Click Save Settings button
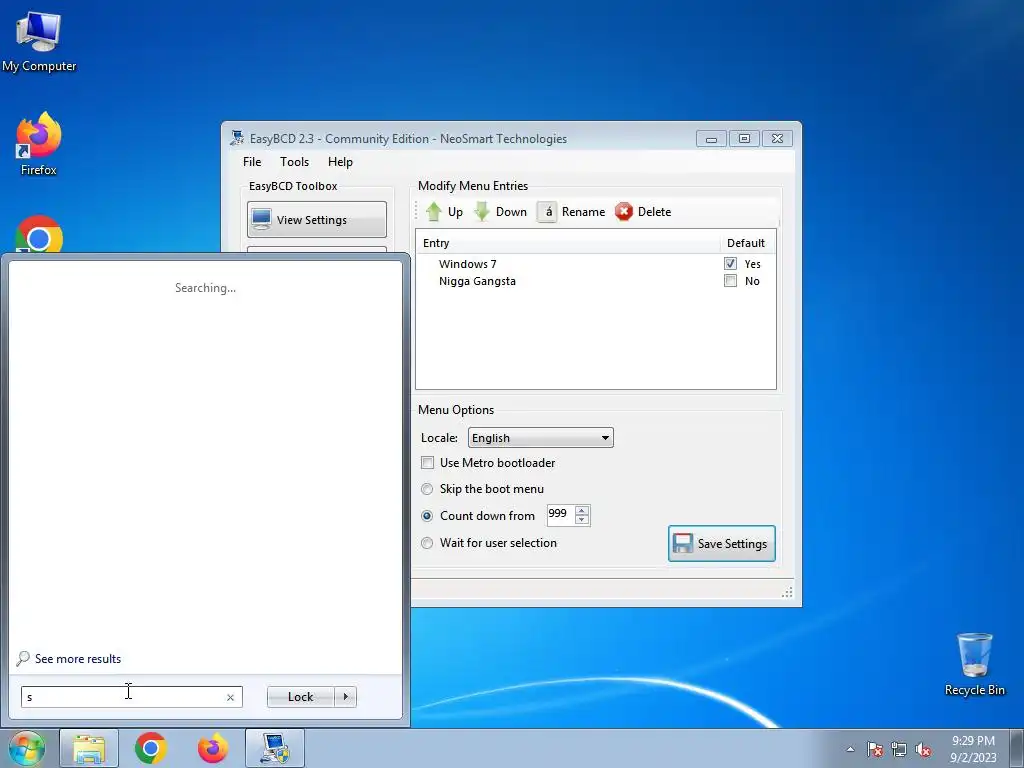This screenshot has width=1024, height=768. pyautogui.click(x=722, y=543)
